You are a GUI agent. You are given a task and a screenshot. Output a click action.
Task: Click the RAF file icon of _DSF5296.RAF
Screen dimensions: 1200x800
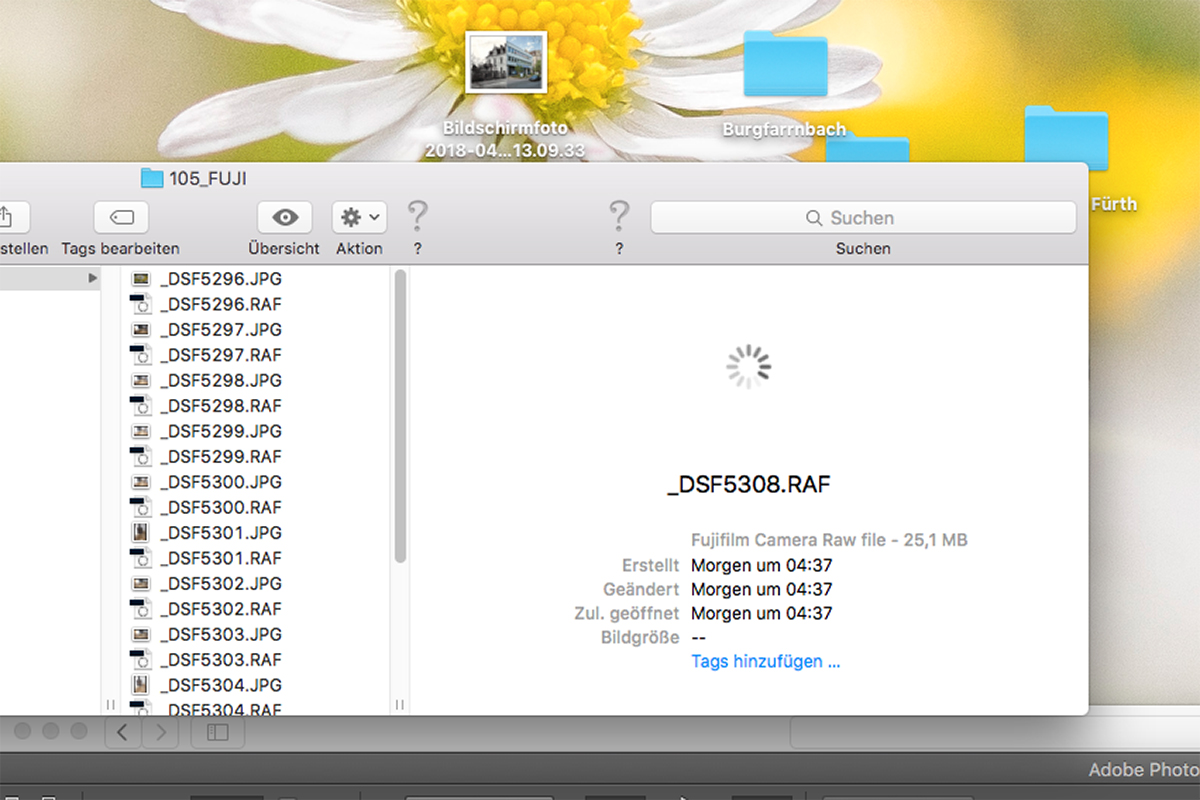(140, 304)
